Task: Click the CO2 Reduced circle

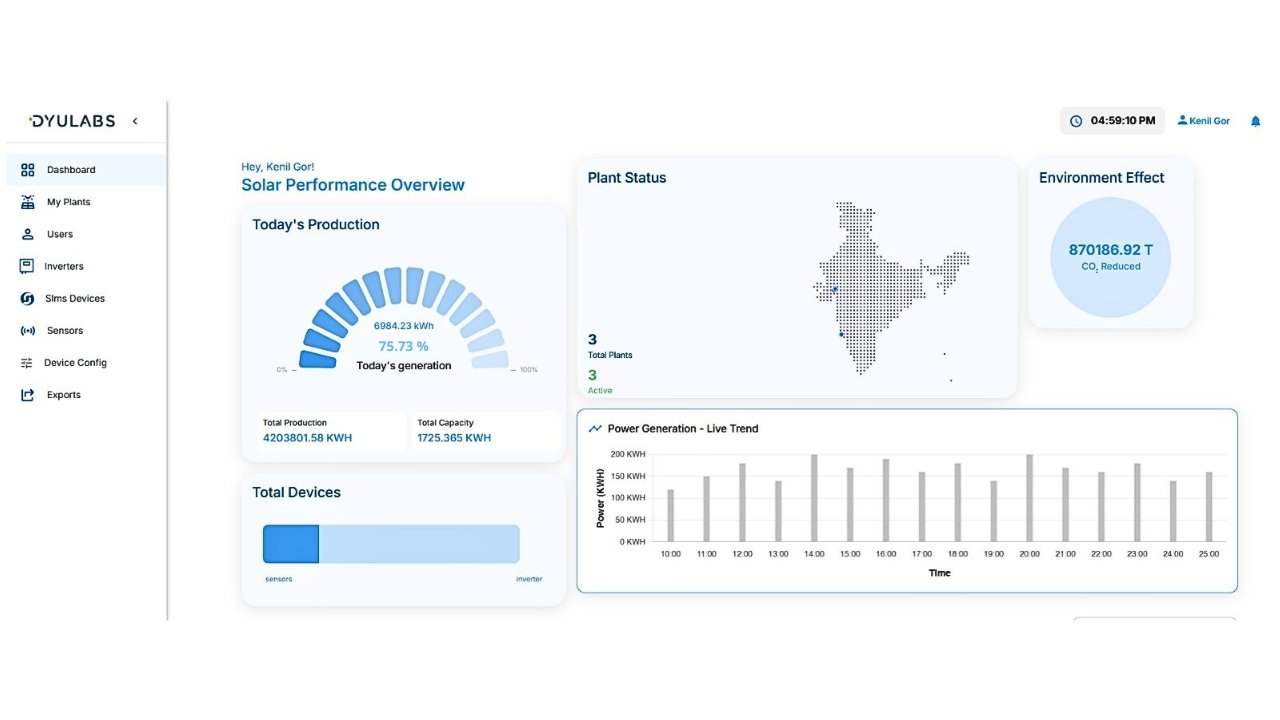Action: [x=1110, y=257]
